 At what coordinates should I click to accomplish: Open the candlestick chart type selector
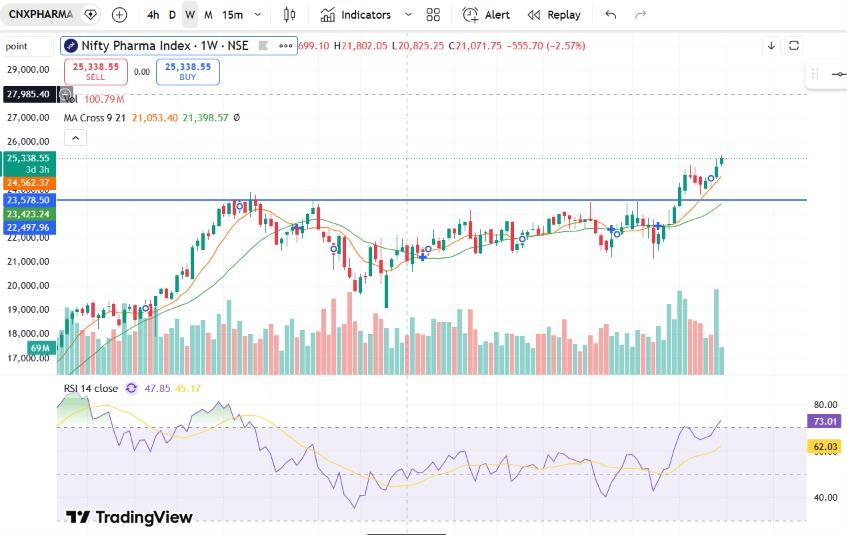click(290, 15)
